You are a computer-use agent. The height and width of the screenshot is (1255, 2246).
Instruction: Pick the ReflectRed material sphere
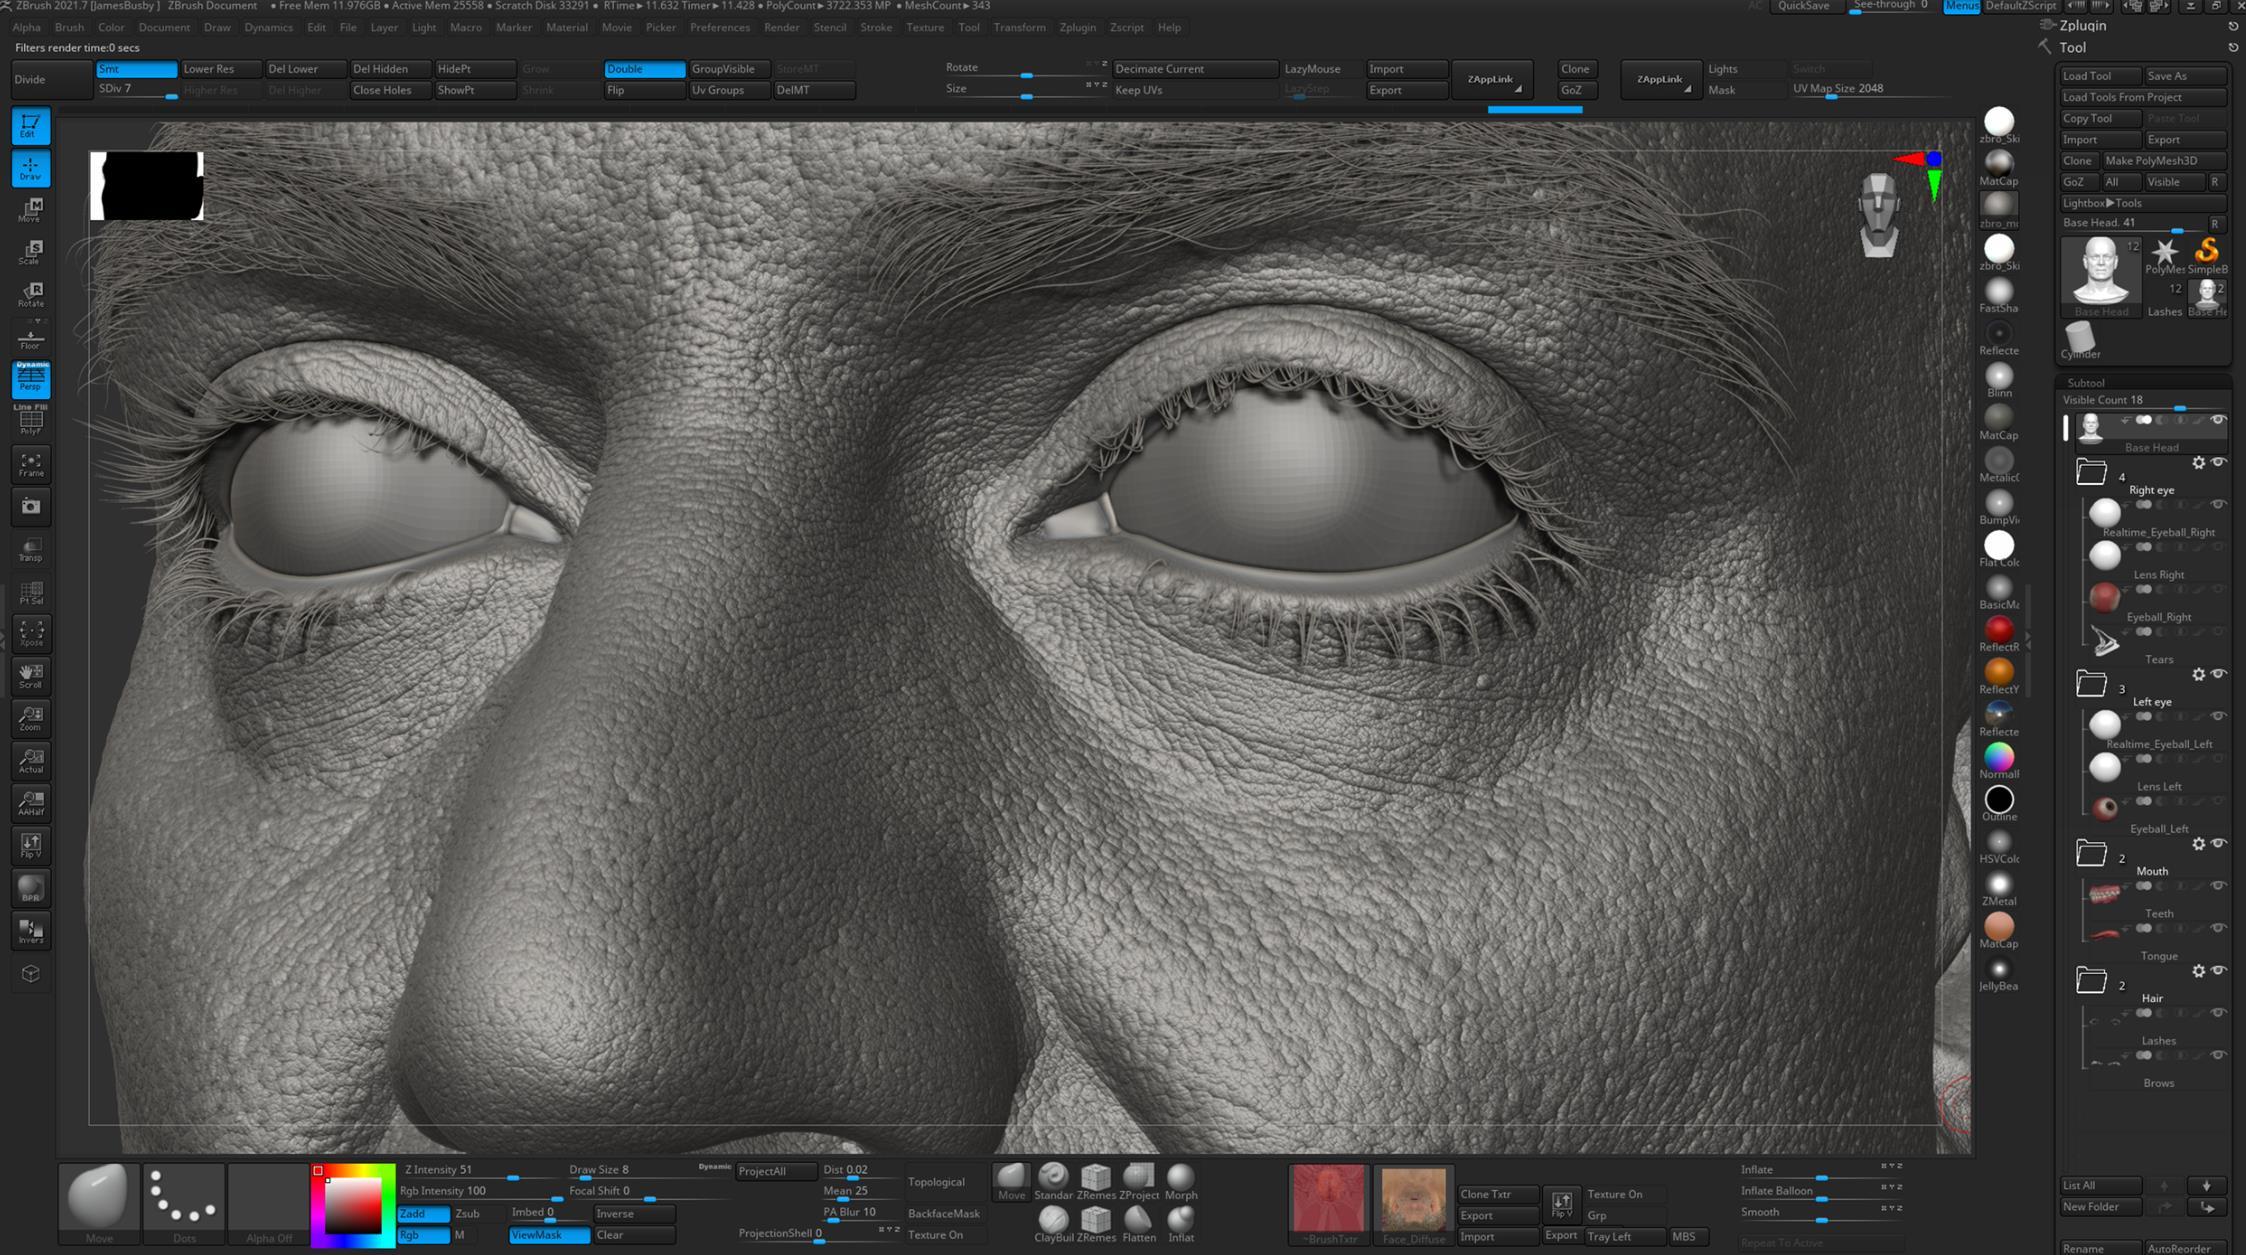[1998, 630]
